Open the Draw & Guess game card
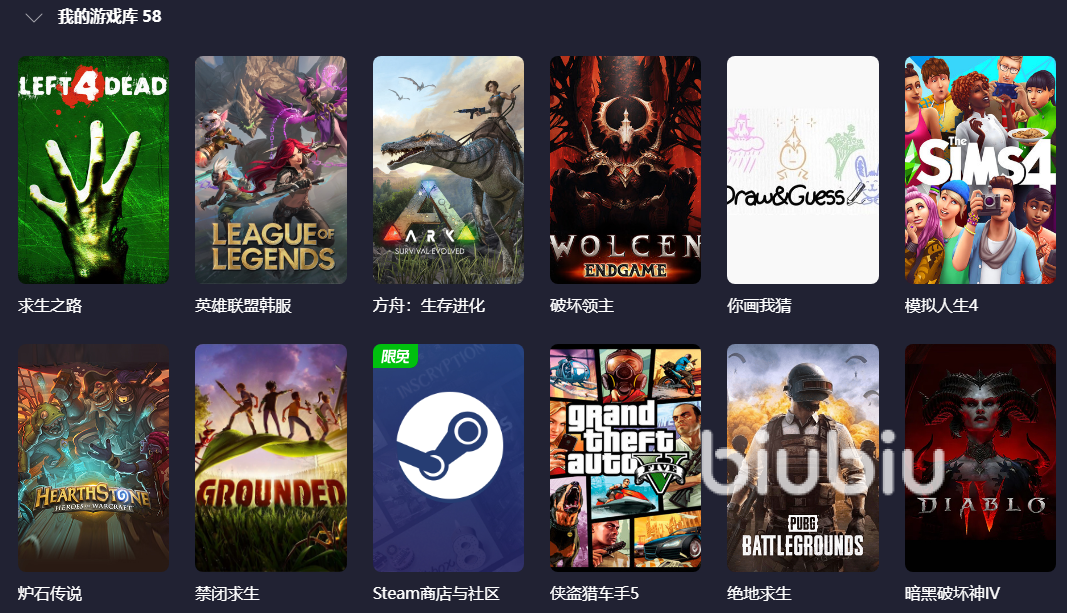The height and width of the screenshot is (613, 1067). [x=803, y=169]
